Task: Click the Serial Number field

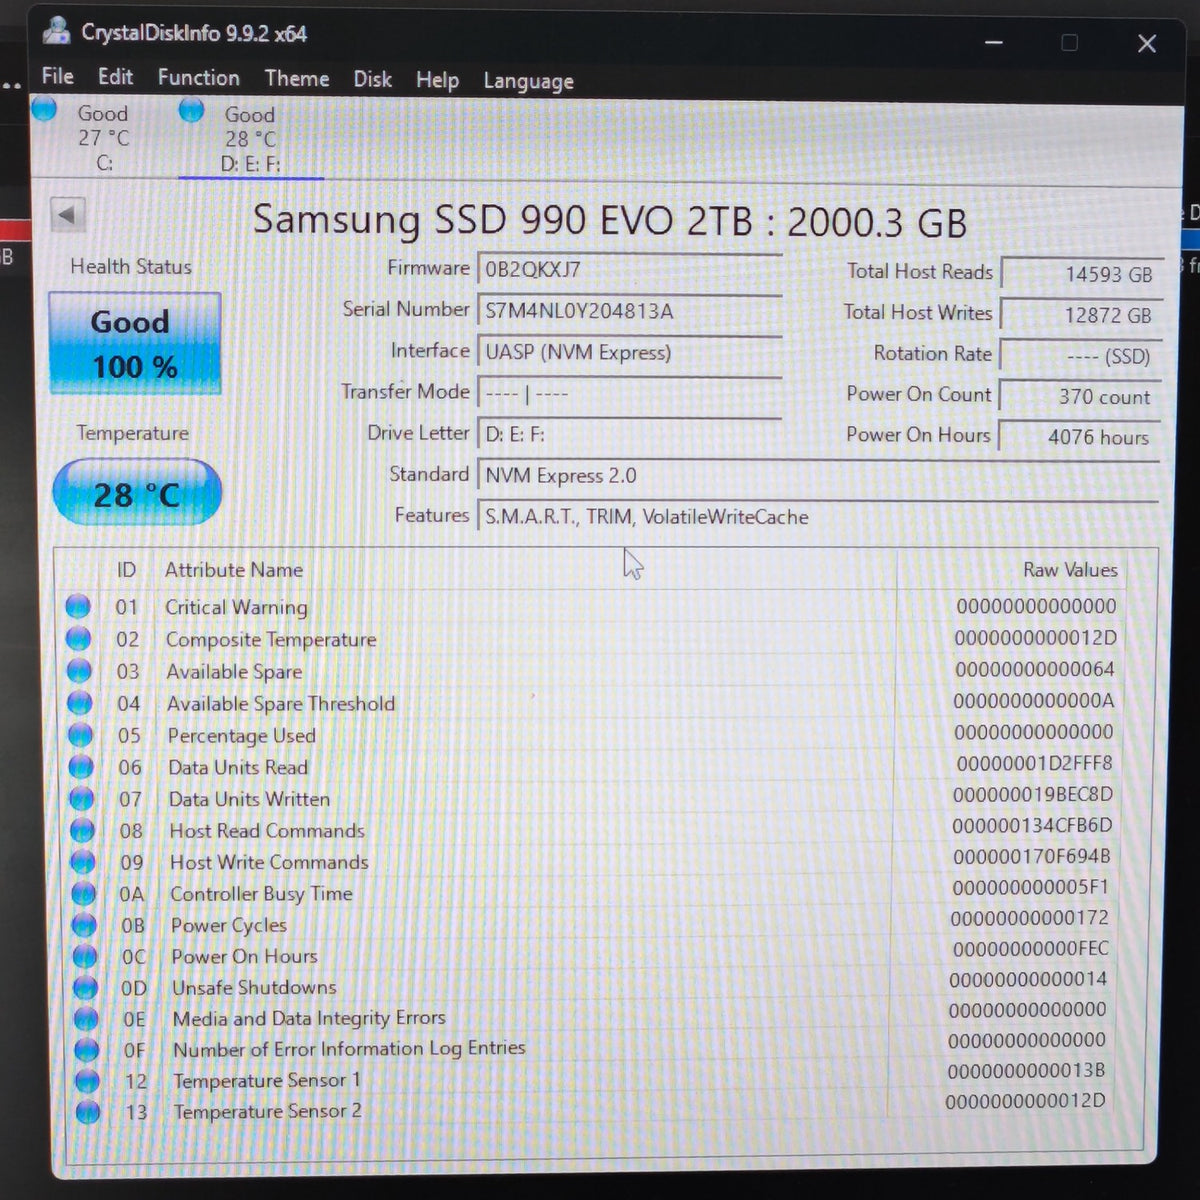Action: pyautogui.click(x=629, y=311)
